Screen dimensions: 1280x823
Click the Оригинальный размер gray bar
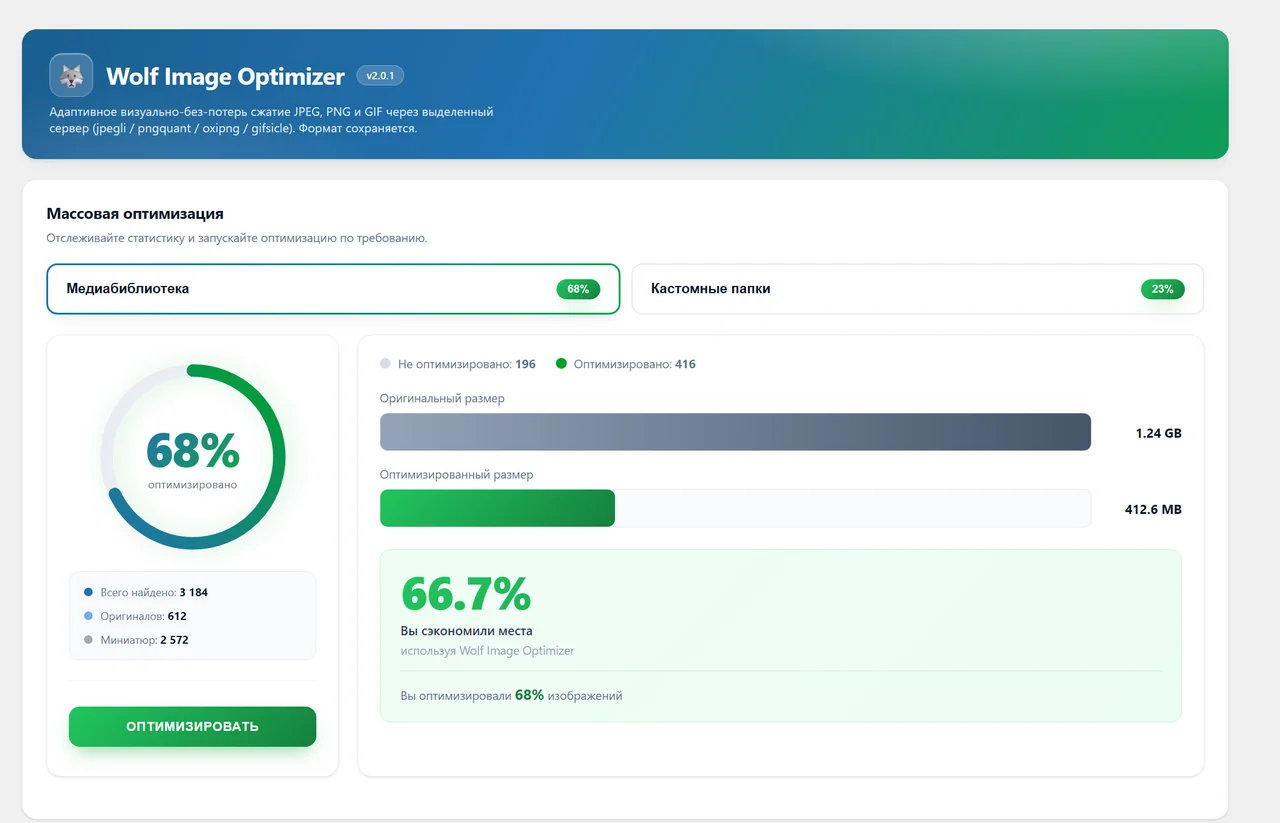click(x=735, y=432)
